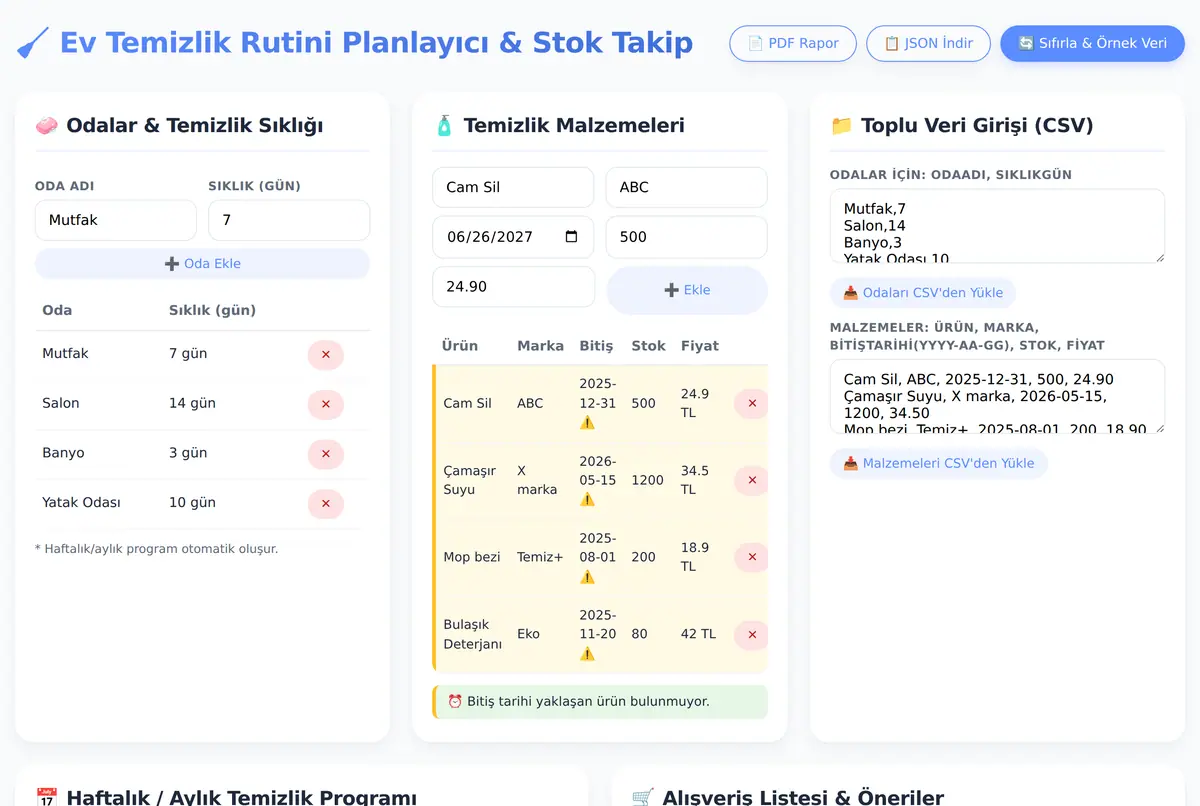Image resolution: width=1200 pixels, height=806 pixels.
Task: Edit the stock field containing 500
Action: (x=687, y=237)
